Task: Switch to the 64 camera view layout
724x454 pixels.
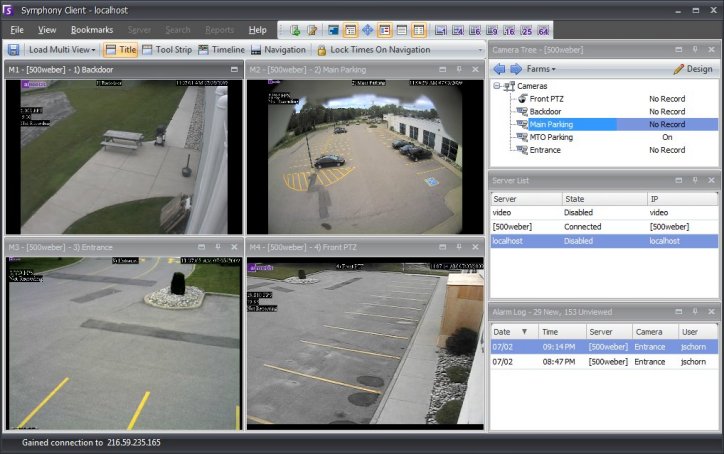Action: [x=543, y=30]
